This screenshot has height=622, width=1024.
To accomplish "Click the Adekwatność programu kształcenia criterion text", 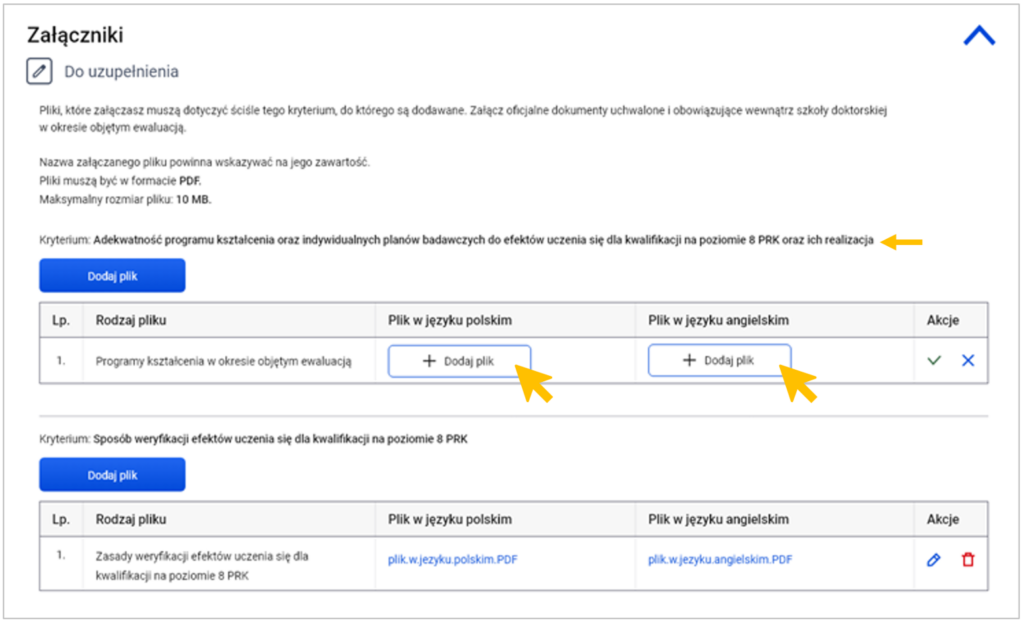I will pos(483,240).
